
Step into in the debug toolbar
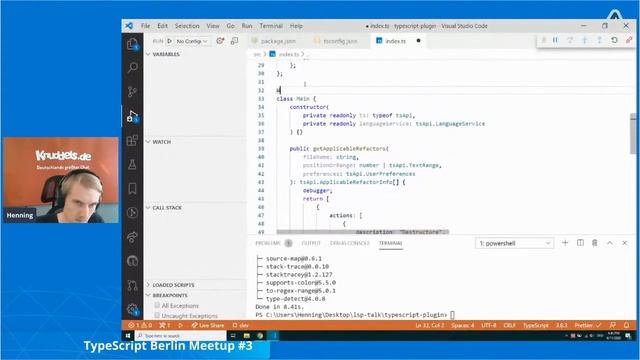tap(585, 40)
